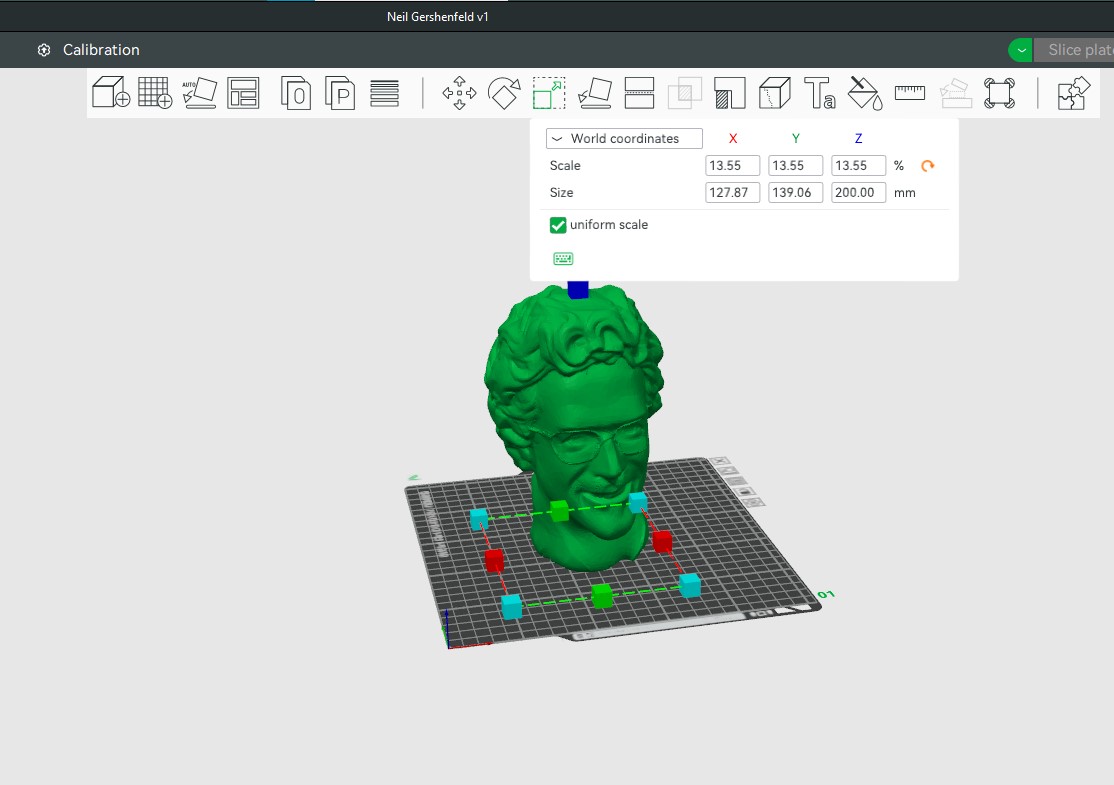Add a new plate with grid-plus icon
The image size is (1114, 785).
155,93
